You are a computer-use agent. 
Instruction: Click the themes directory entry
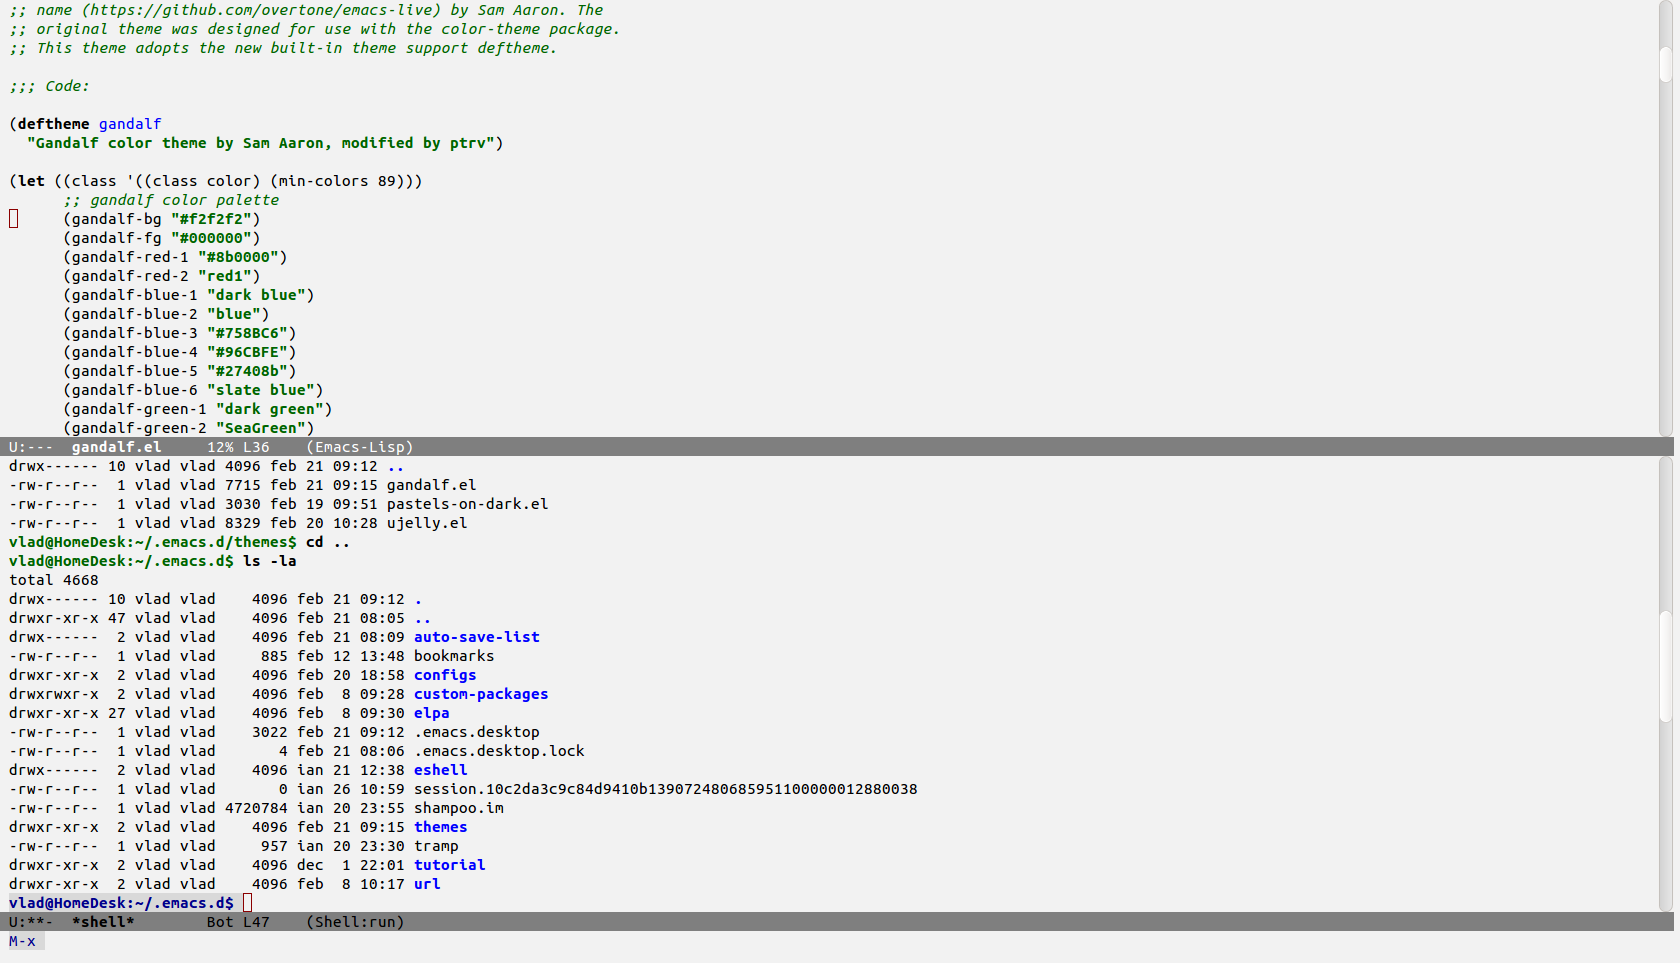click(x=441, y=827)
